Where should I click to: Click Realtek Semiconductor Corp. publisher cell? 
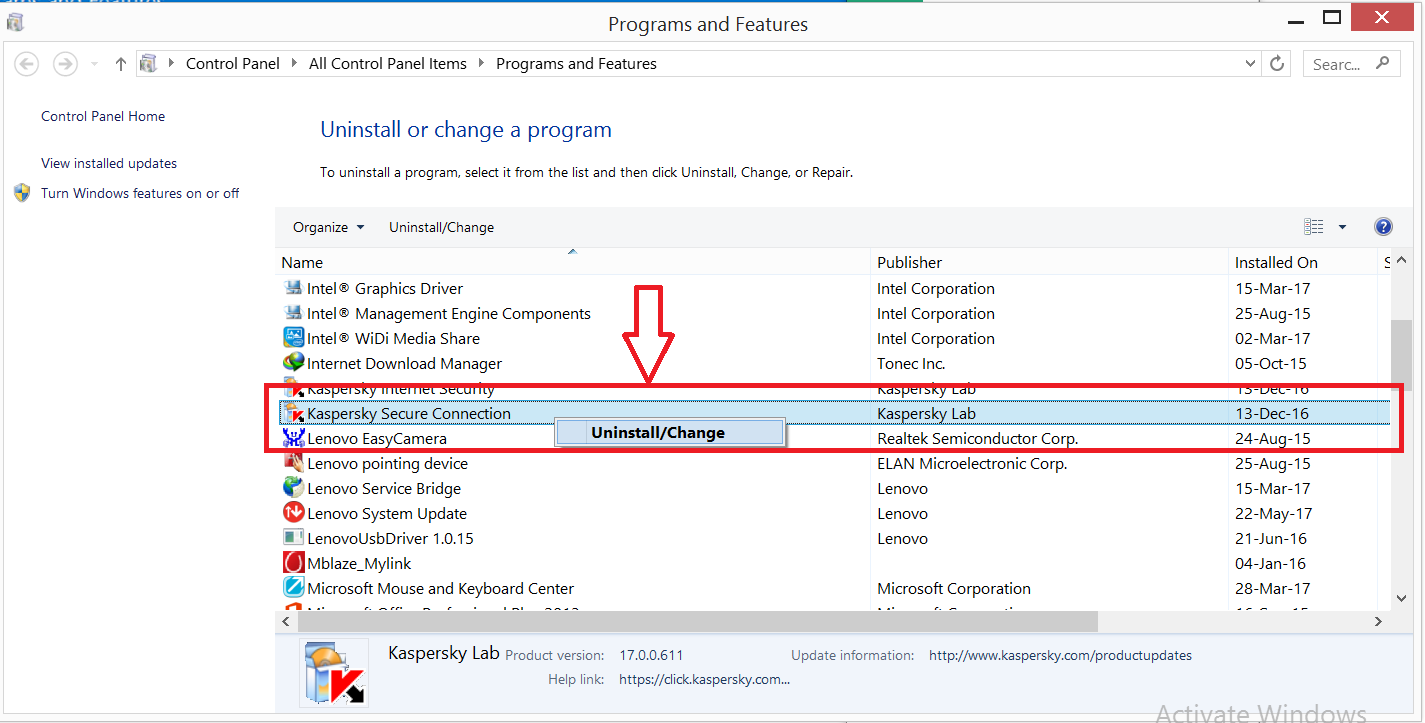(977, 438)
